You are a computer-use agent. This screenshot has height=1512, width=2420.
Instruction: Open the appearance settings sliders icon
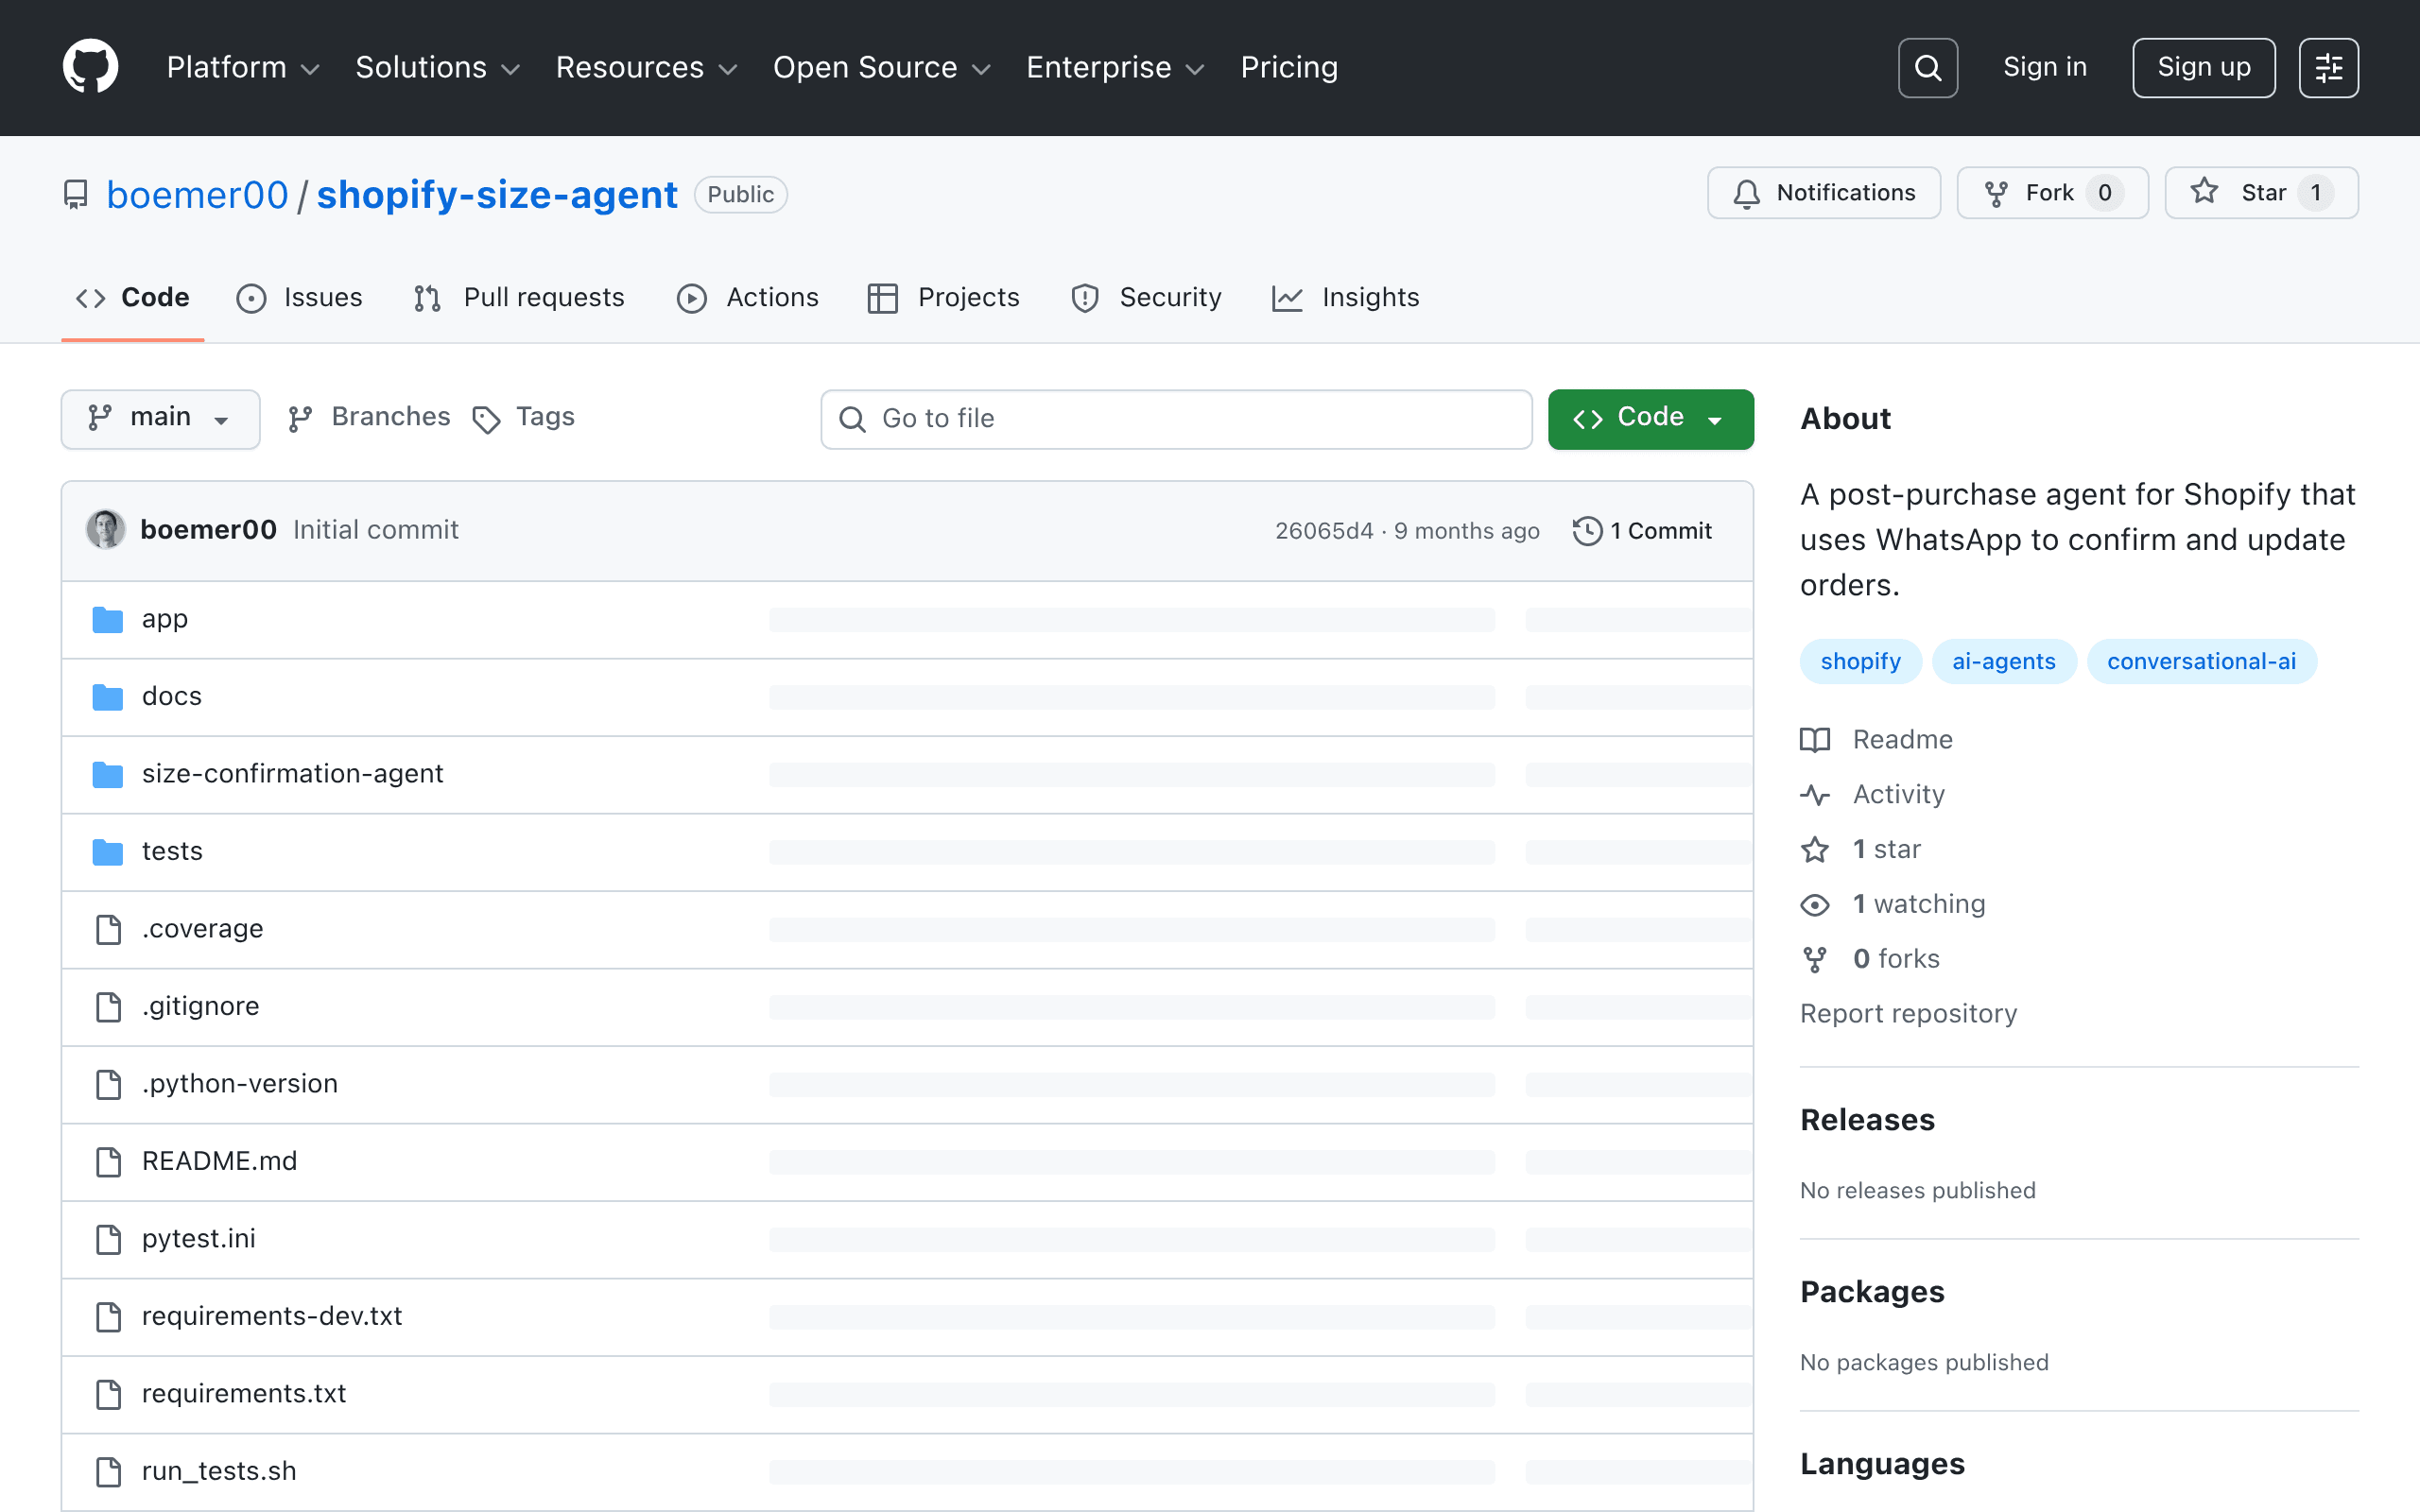click(2328, 68)
